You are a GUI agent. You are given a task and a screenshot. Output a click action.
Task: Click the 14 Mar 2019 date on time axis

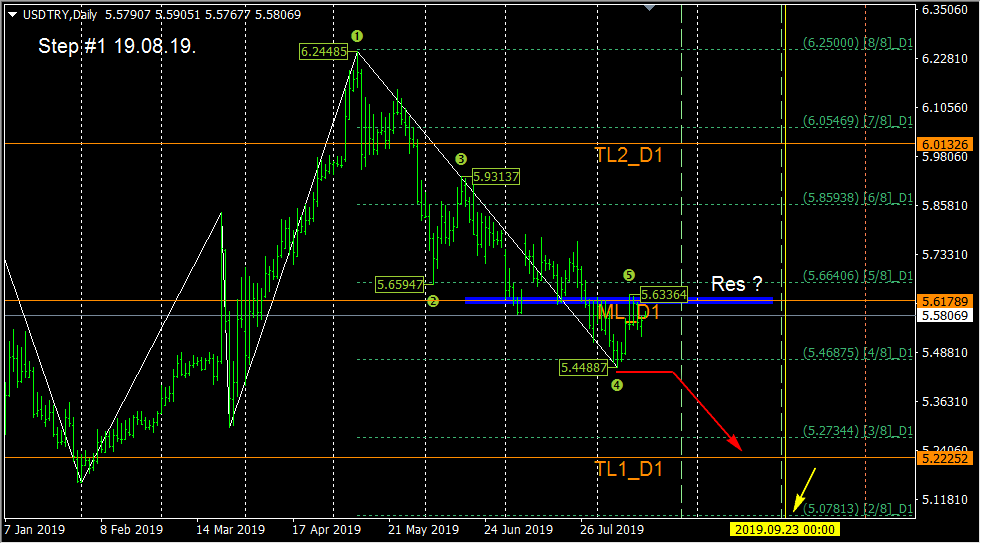(230, 530)
